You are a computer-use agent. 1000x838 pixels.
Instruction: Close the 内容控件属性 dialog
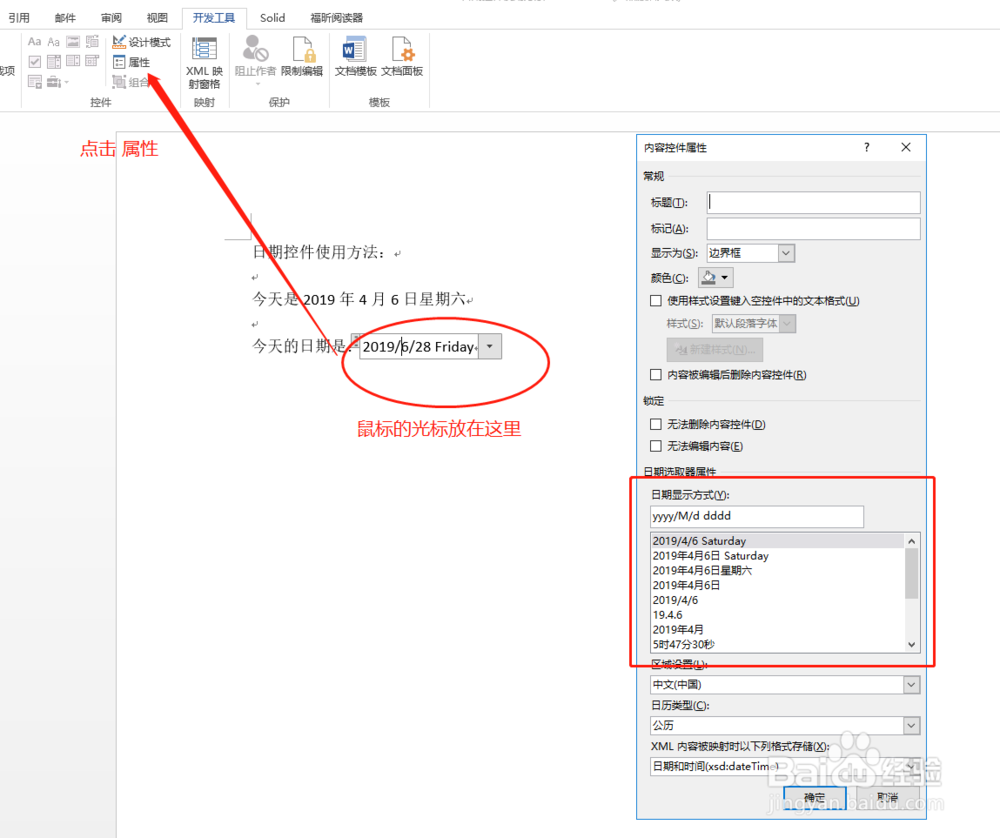coord(906,147)
